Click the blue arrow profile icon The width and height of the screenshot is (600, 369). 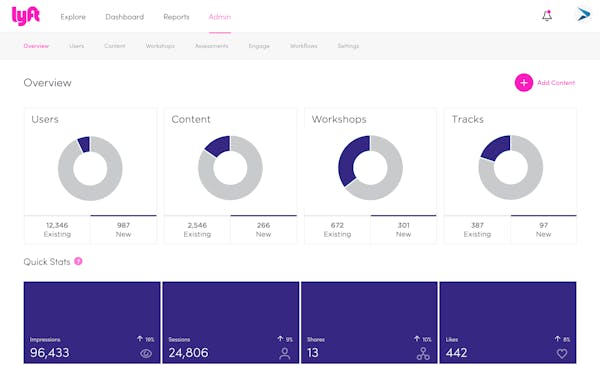(x=584, y=15)
